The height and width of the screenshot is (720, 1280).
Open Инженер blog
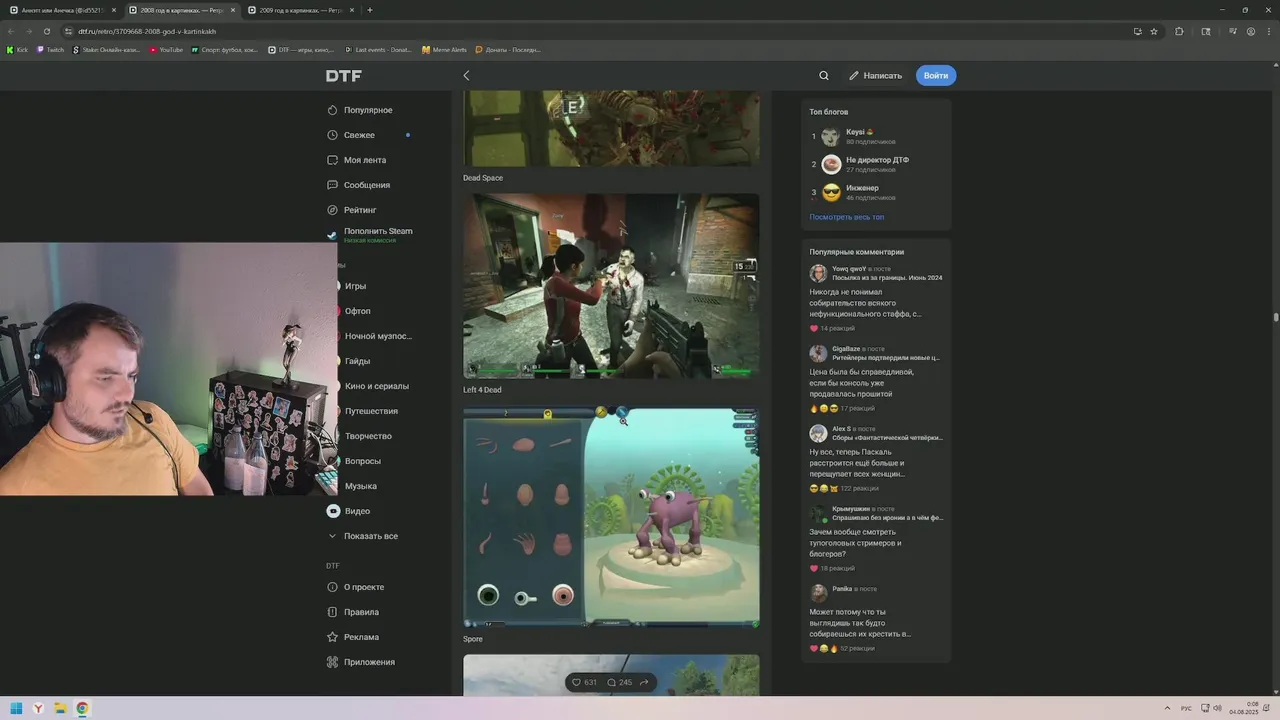(862, 188)
